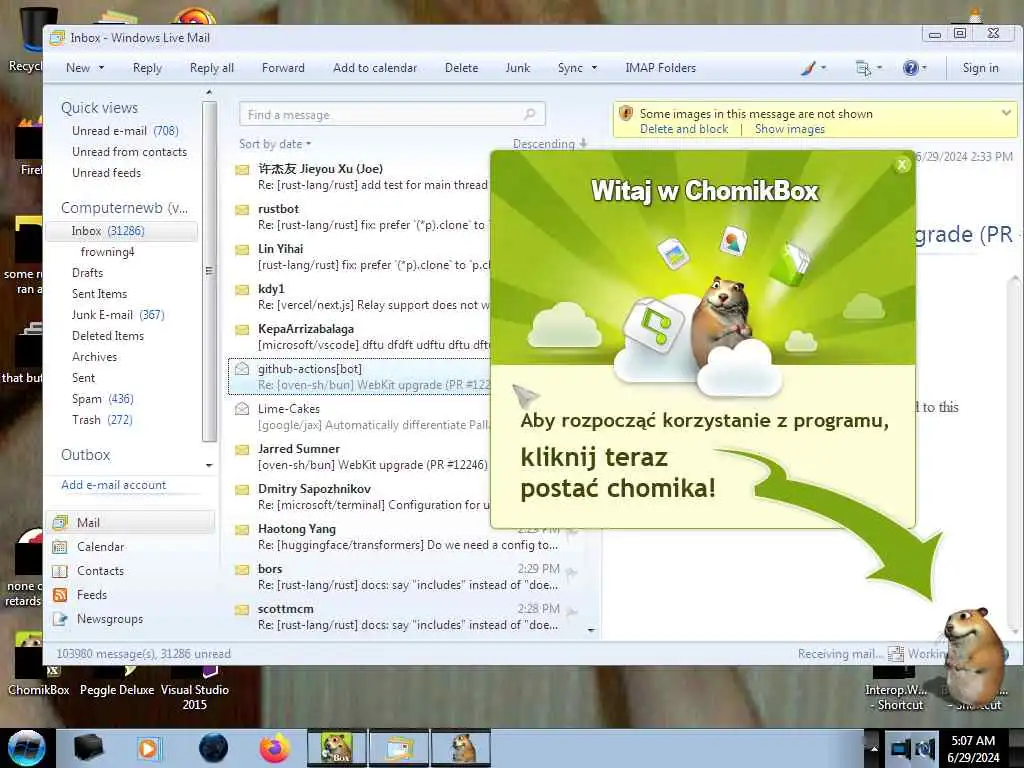Close the ChomikBox welcome popup

click(x=903, y=165)
